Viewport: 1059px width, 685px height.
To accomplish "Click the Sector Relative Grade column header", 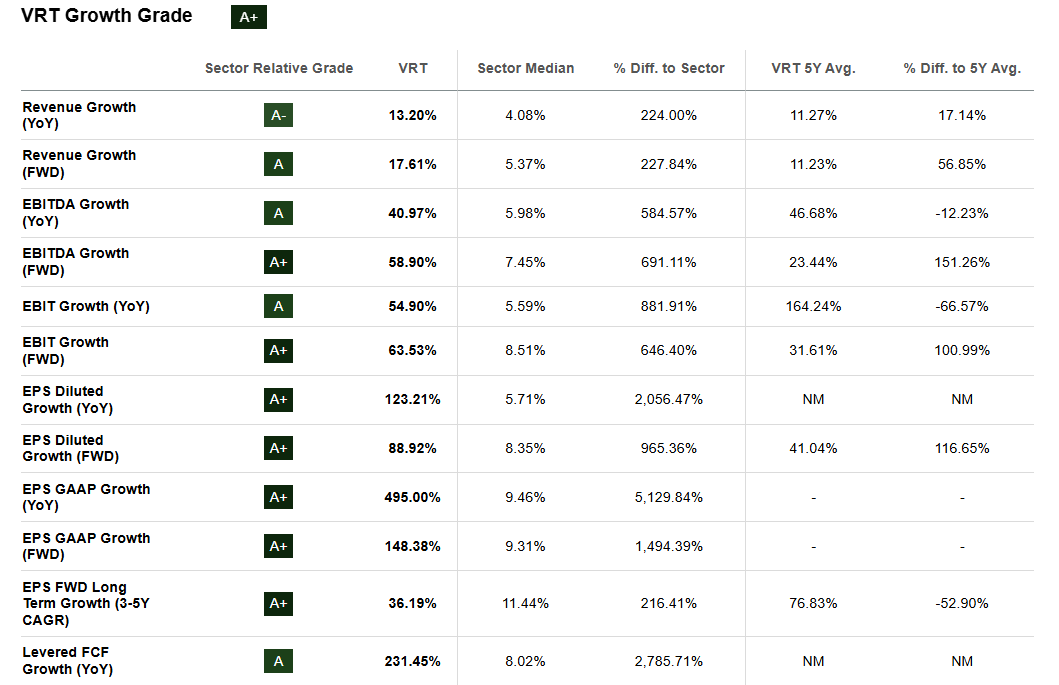I will pos(279,68).
